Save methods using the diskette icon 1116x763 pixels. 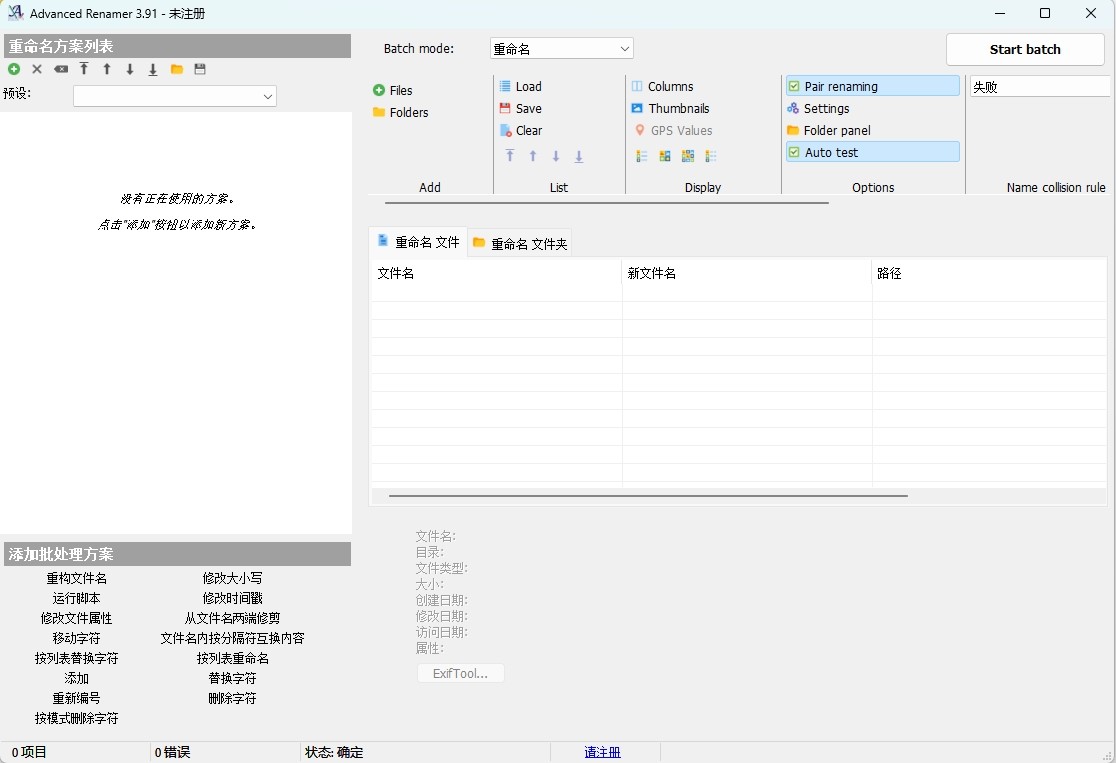point(200,69)
